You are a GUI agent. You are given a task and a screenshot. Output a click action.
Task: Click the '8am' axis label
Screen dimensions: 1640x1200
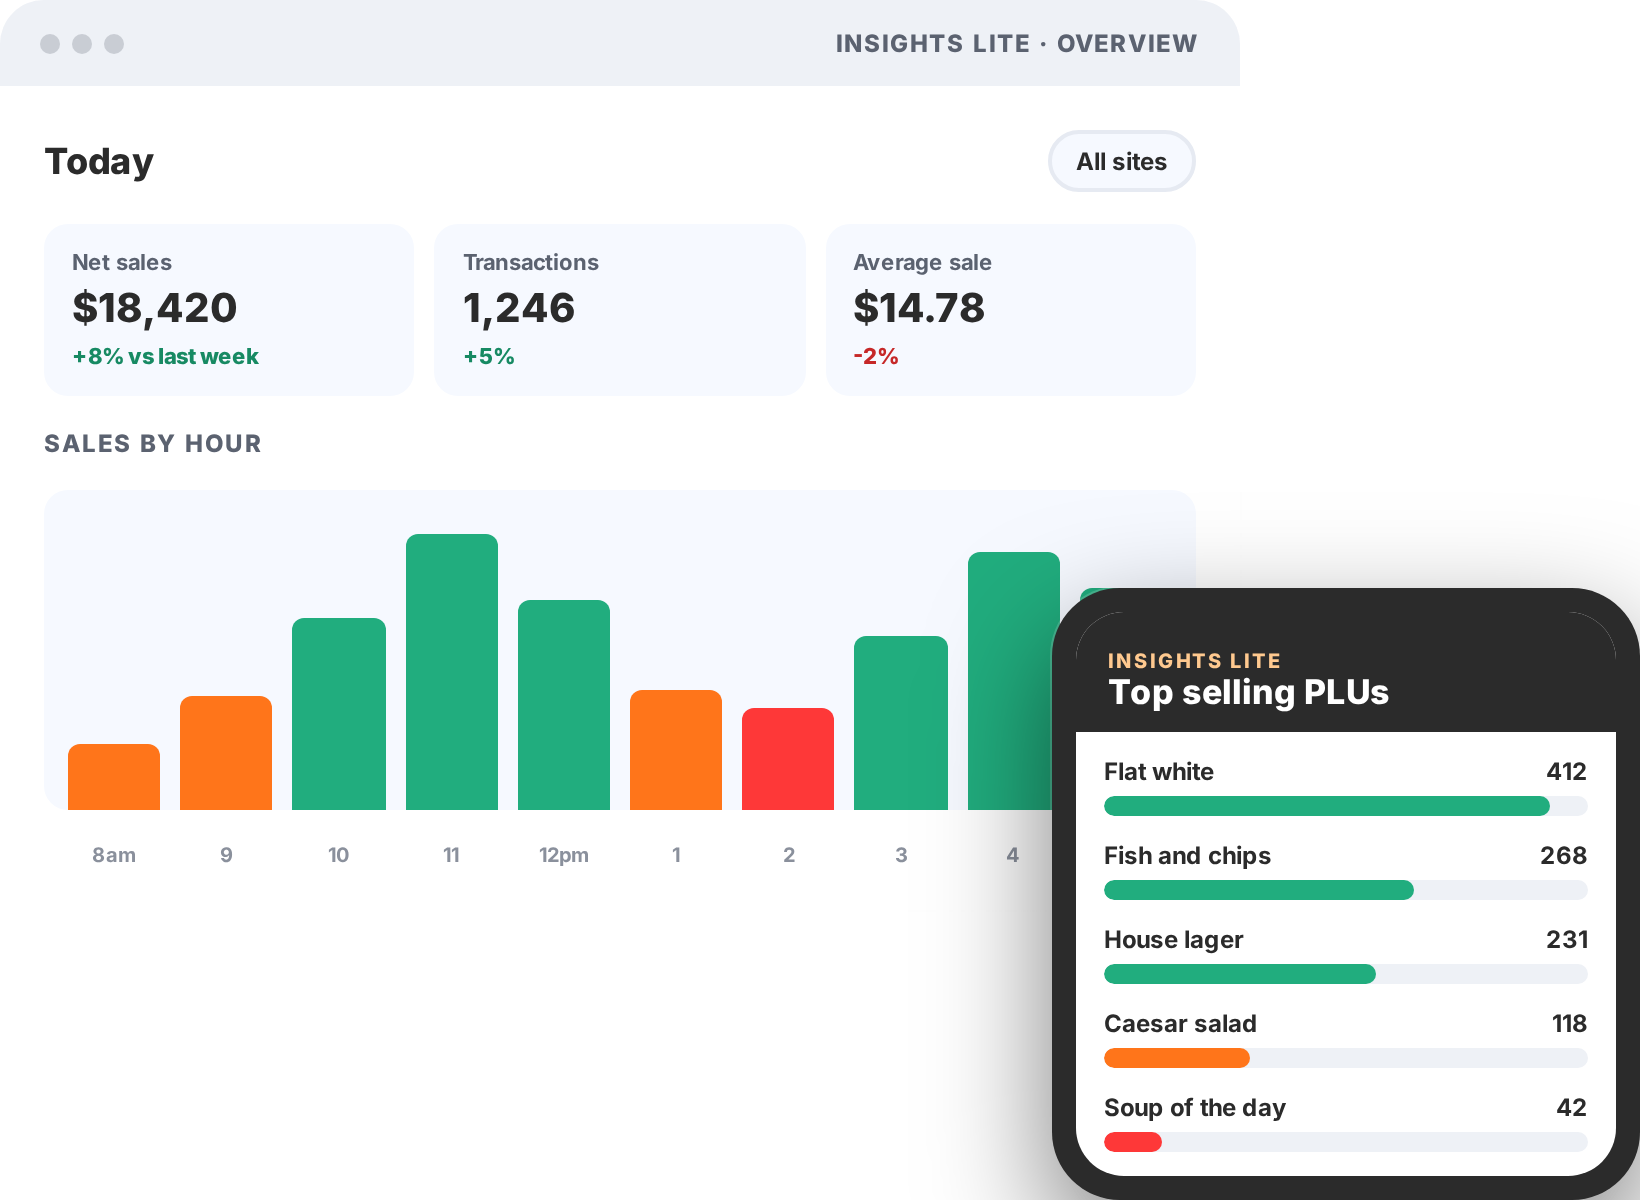[x=114, y=855]
